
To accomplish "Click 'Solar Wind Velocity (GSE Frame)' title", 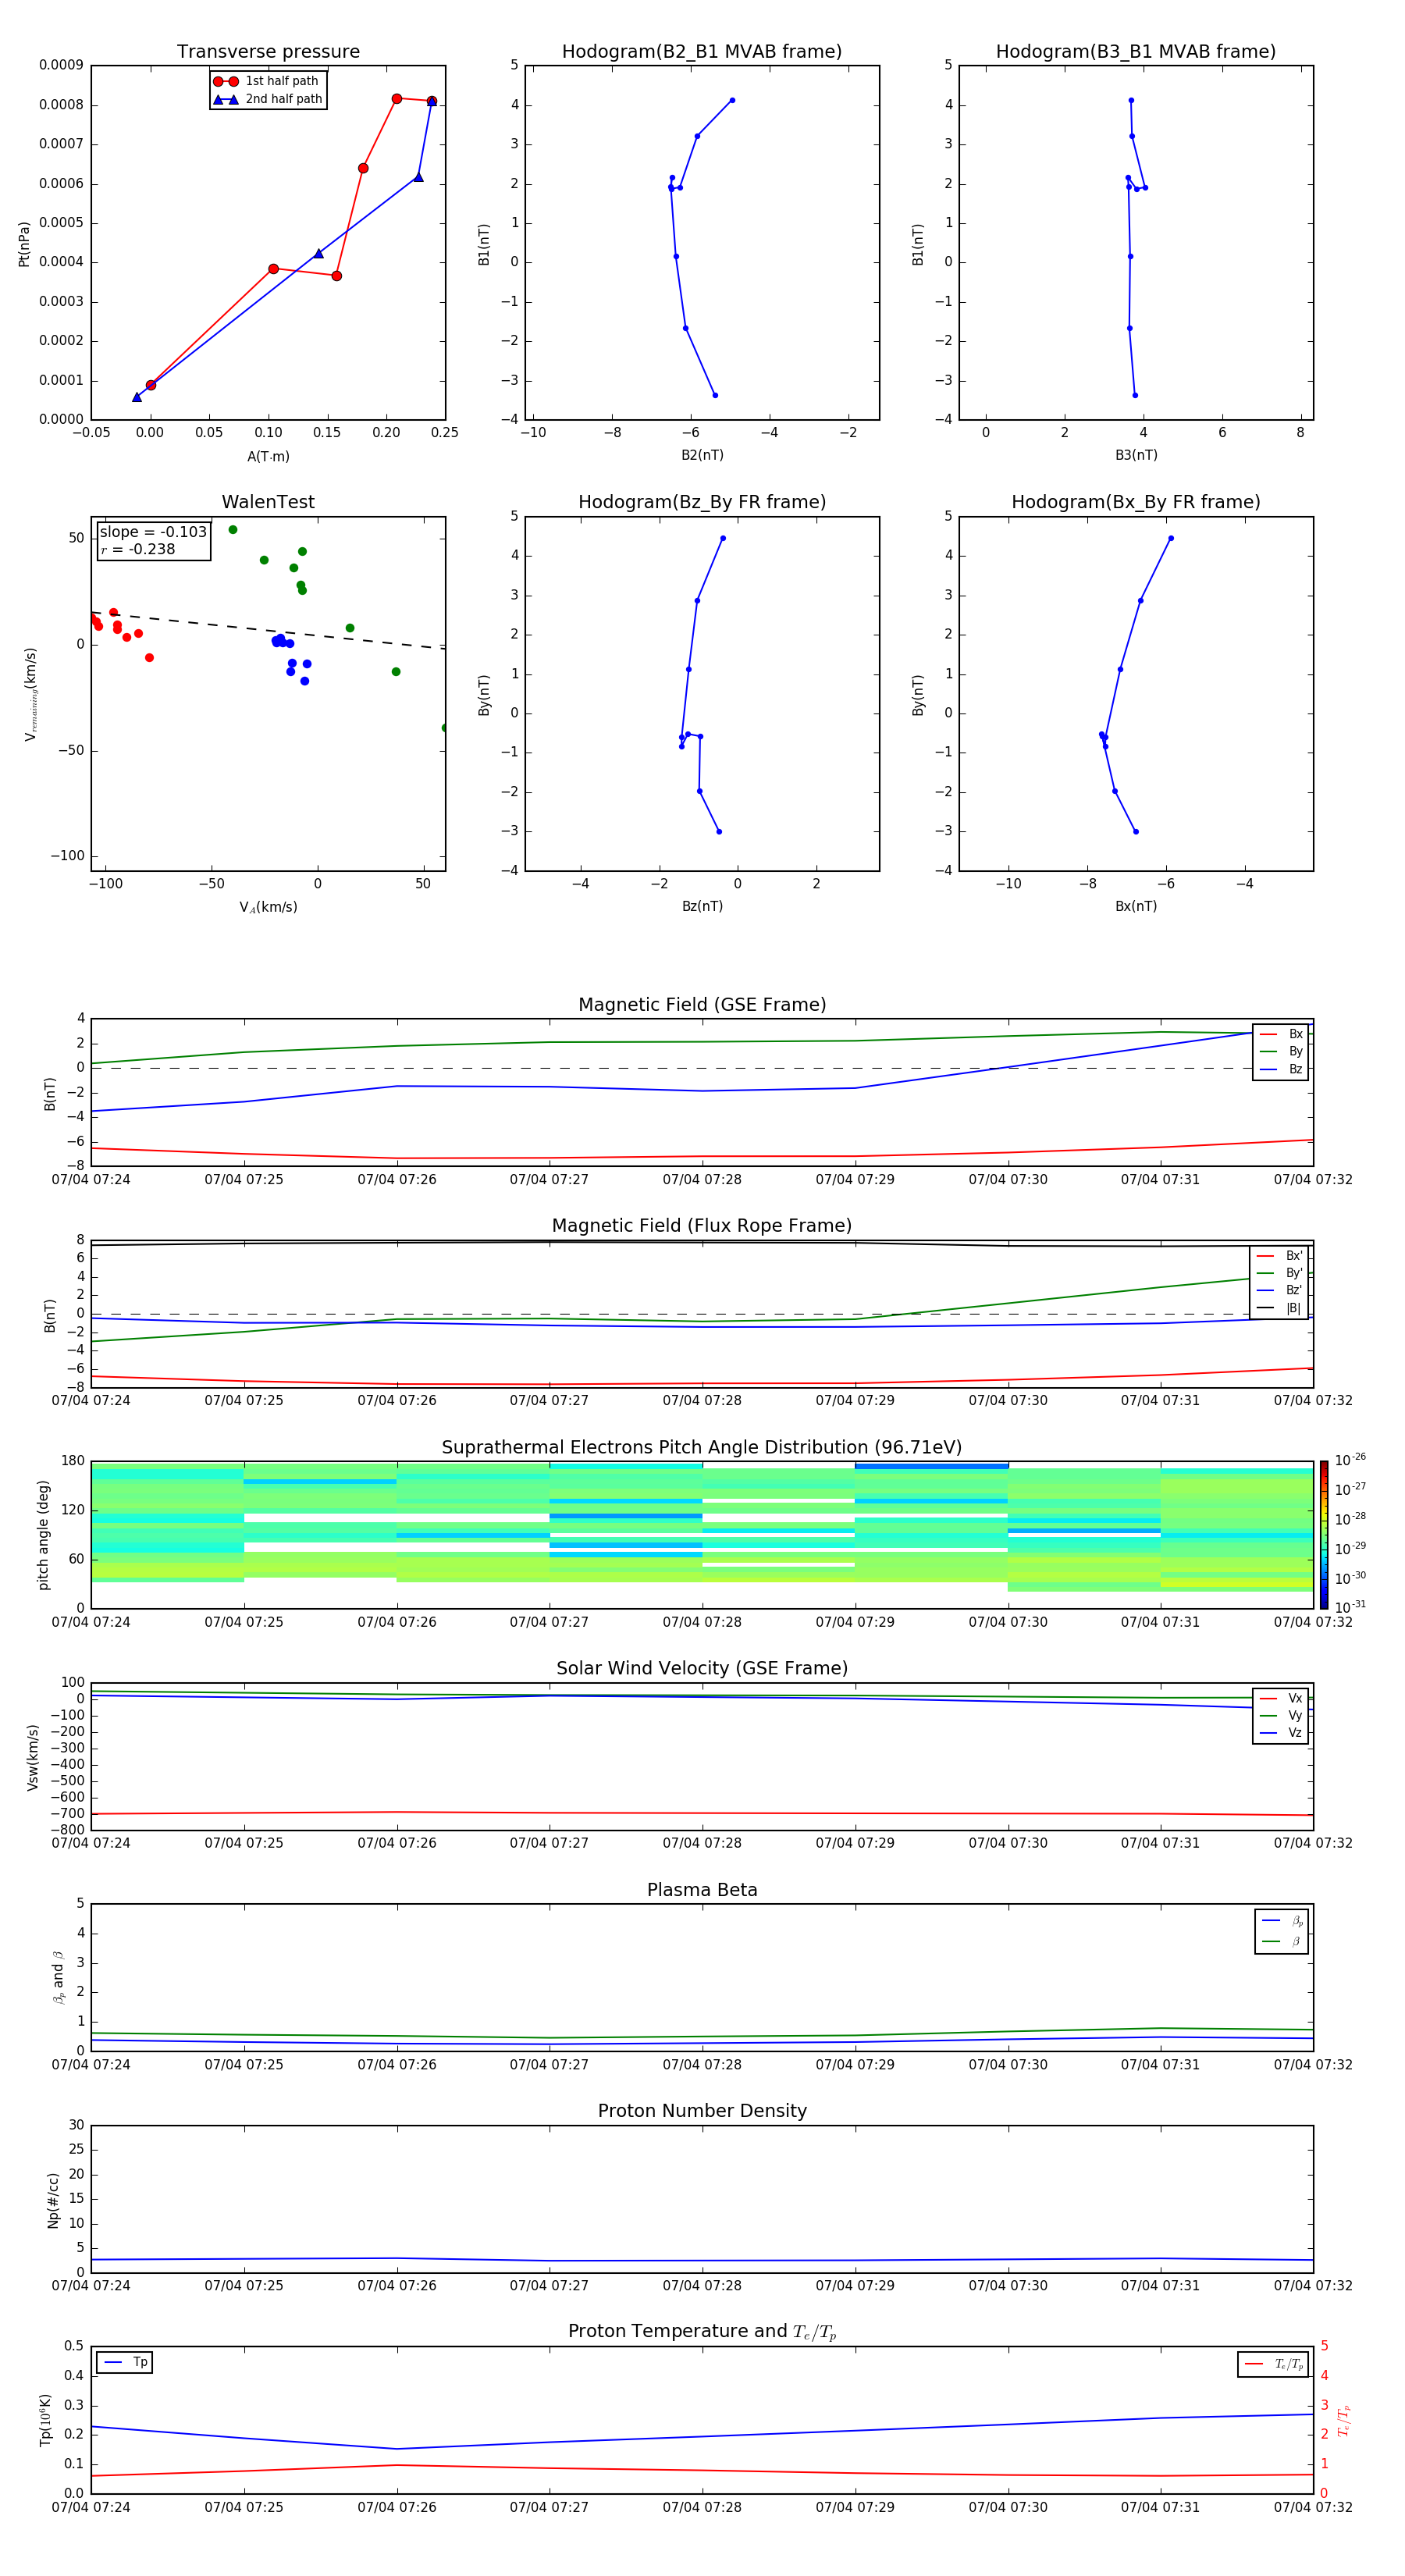I will pos(701,1668).
